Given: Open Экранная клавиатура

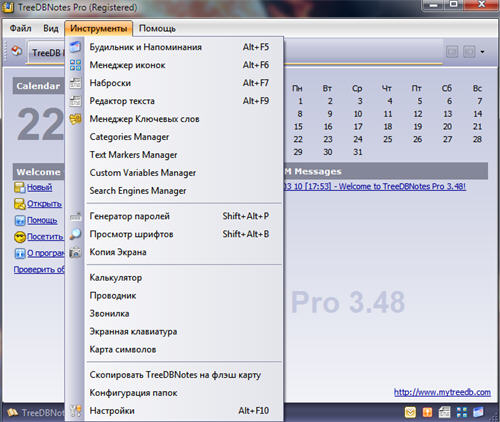Looking at the screenshot, I should 183,332.
